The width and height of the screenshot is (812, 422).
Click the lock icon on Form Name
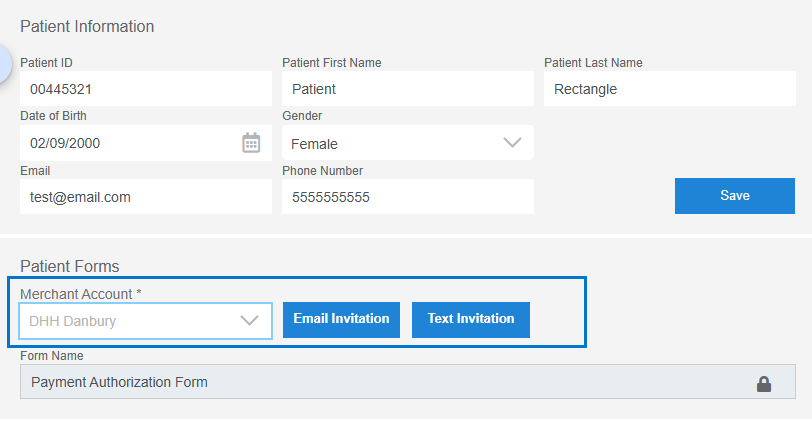click(764, 384)
